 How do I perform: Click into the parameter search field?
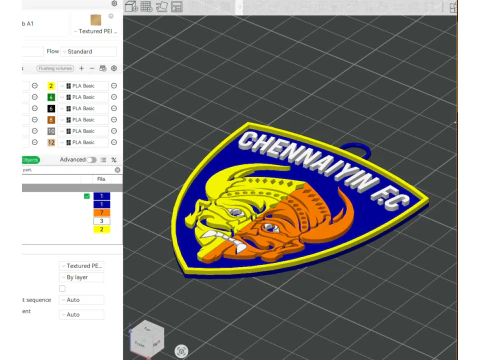68,170
